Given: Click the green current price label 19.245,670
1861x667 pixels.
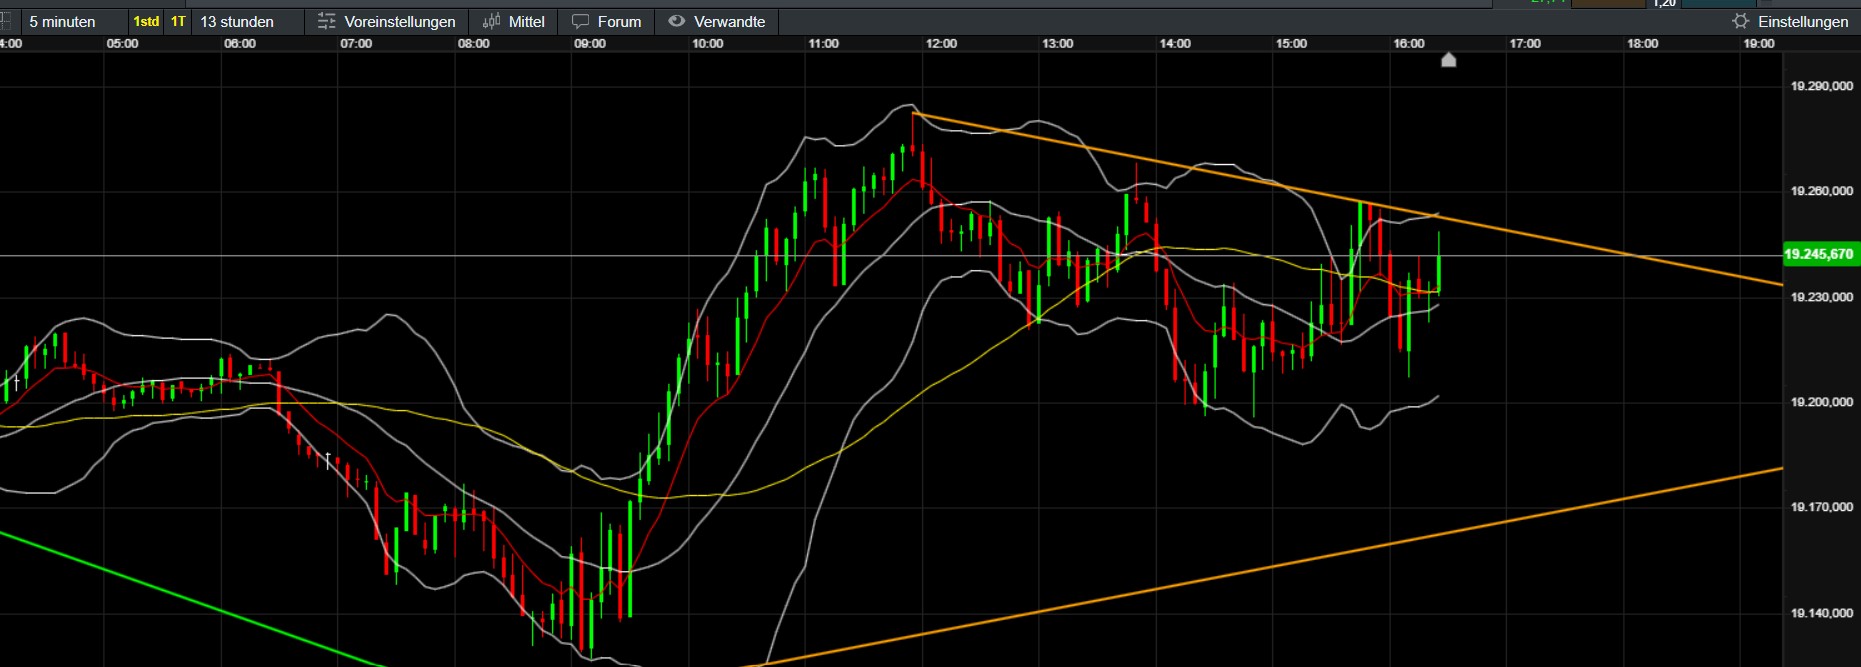Looking at the screenshot, I should (x=1819, y=254).
